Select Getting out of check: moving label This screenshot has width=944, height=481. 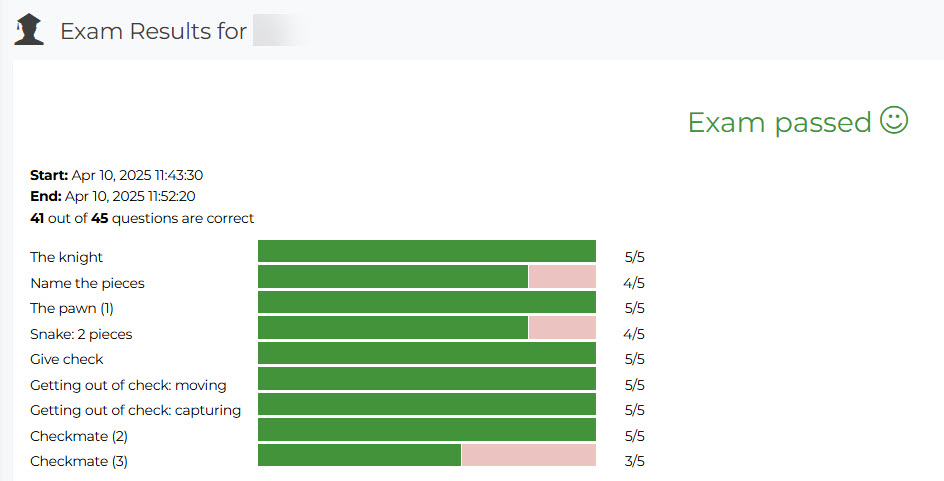[x=128, y=385]
